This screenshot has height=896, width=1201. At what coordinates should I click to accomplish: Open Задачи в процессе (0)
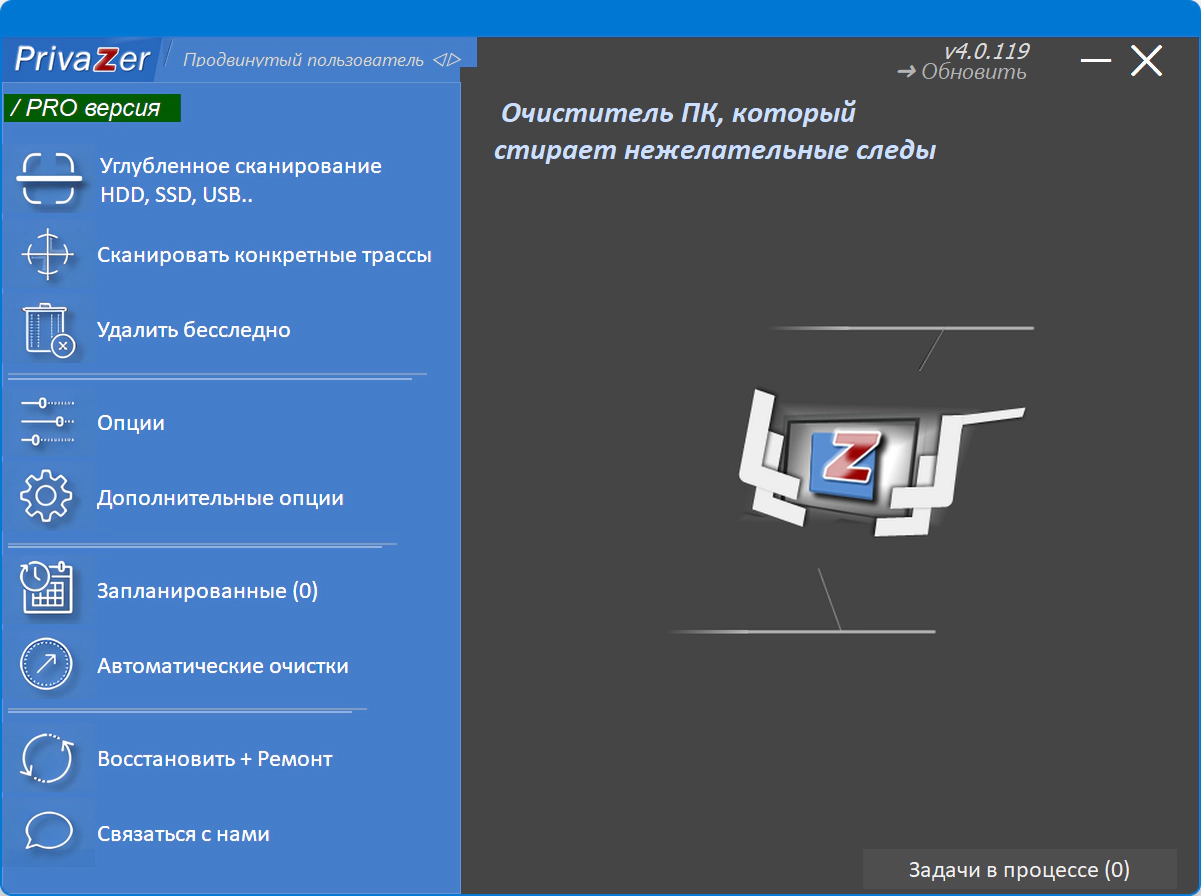pyautogui.click(x=1018, y=868)
